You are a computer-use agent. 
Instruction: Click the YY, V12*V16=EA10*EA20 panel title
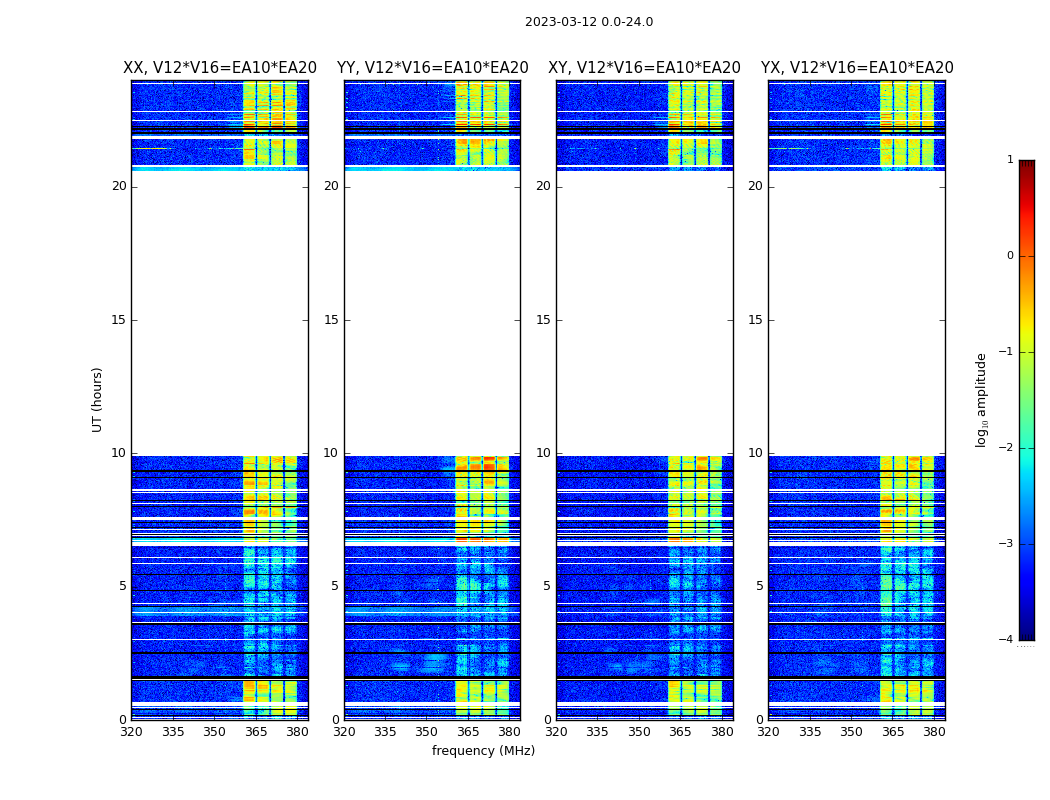click(433, 68)
